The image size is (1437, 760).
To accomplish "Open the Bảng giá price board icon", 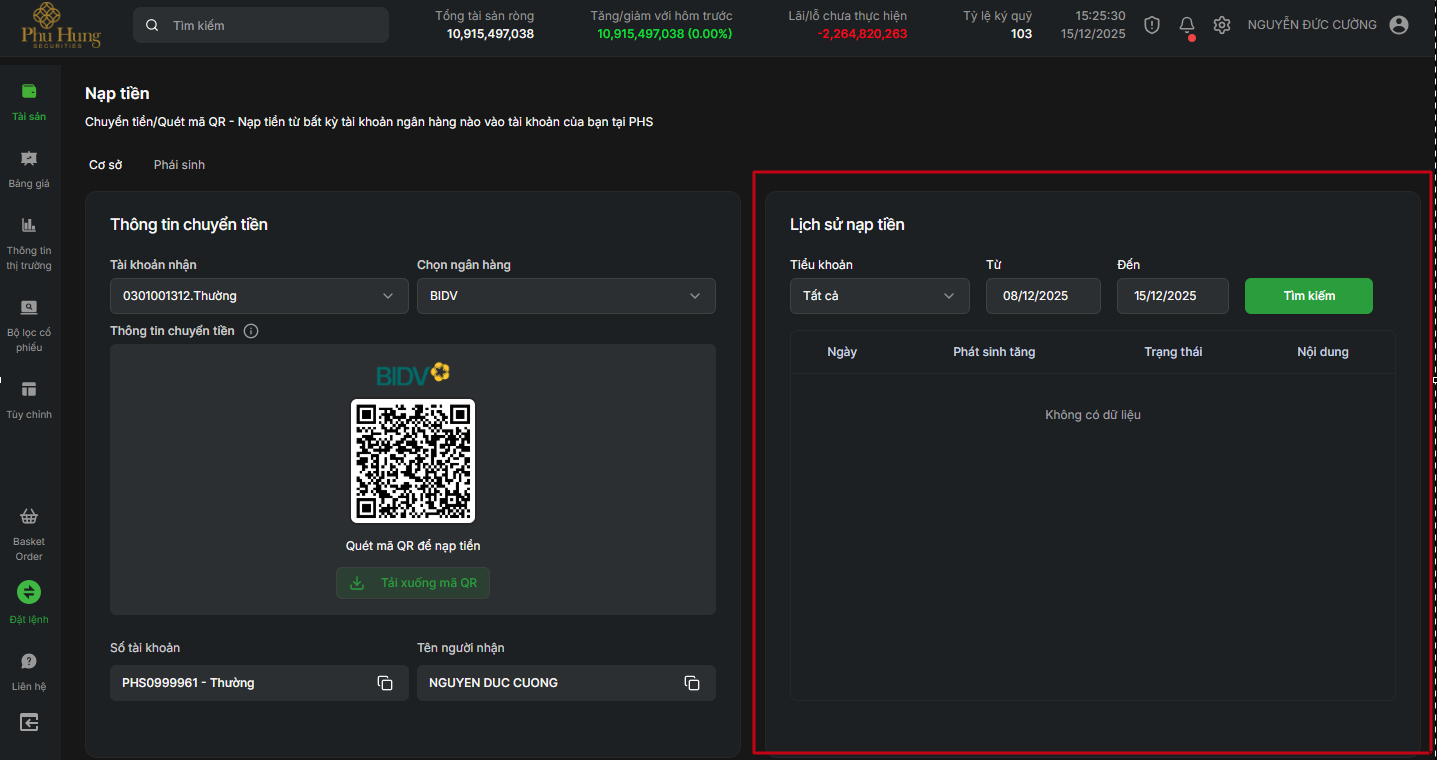I will point(29,159).
